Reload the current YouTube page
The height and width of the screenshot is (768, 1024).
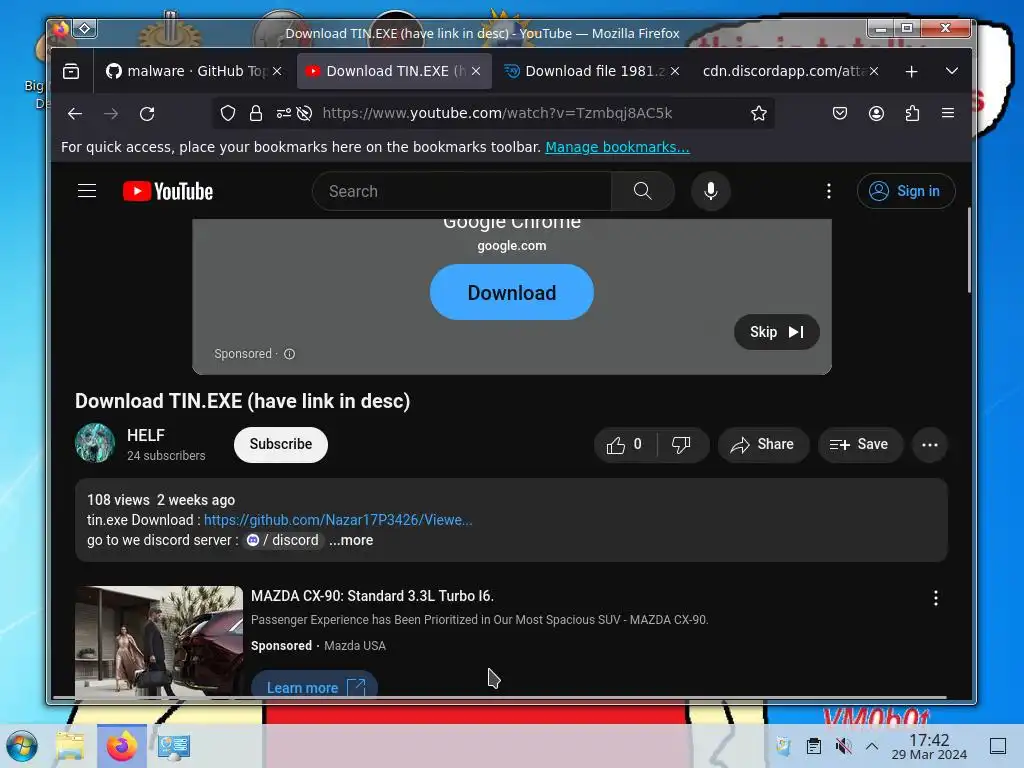(x=147, y=114)
